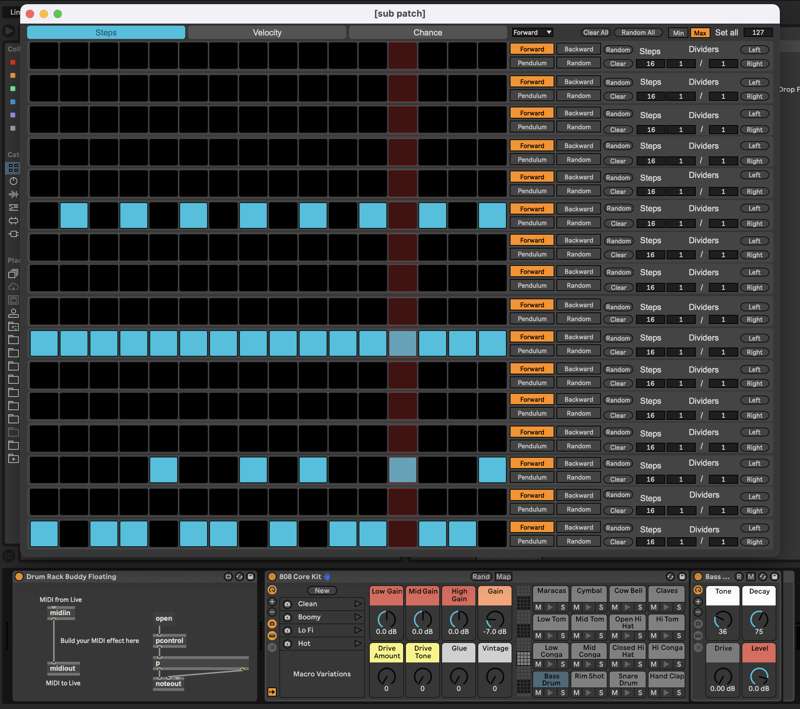Screen dimensions: 800x709
Task: Switch to the Chance tab
Action: pyautogui.click(x=428, y=33)
